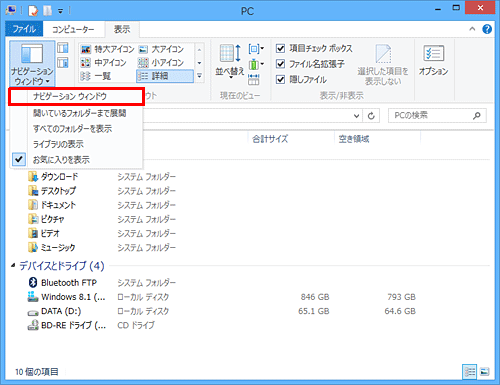Select Bluetooth FTP item
Image resolution: width=500 pixels, height=385 pixels.
[63, 283]
